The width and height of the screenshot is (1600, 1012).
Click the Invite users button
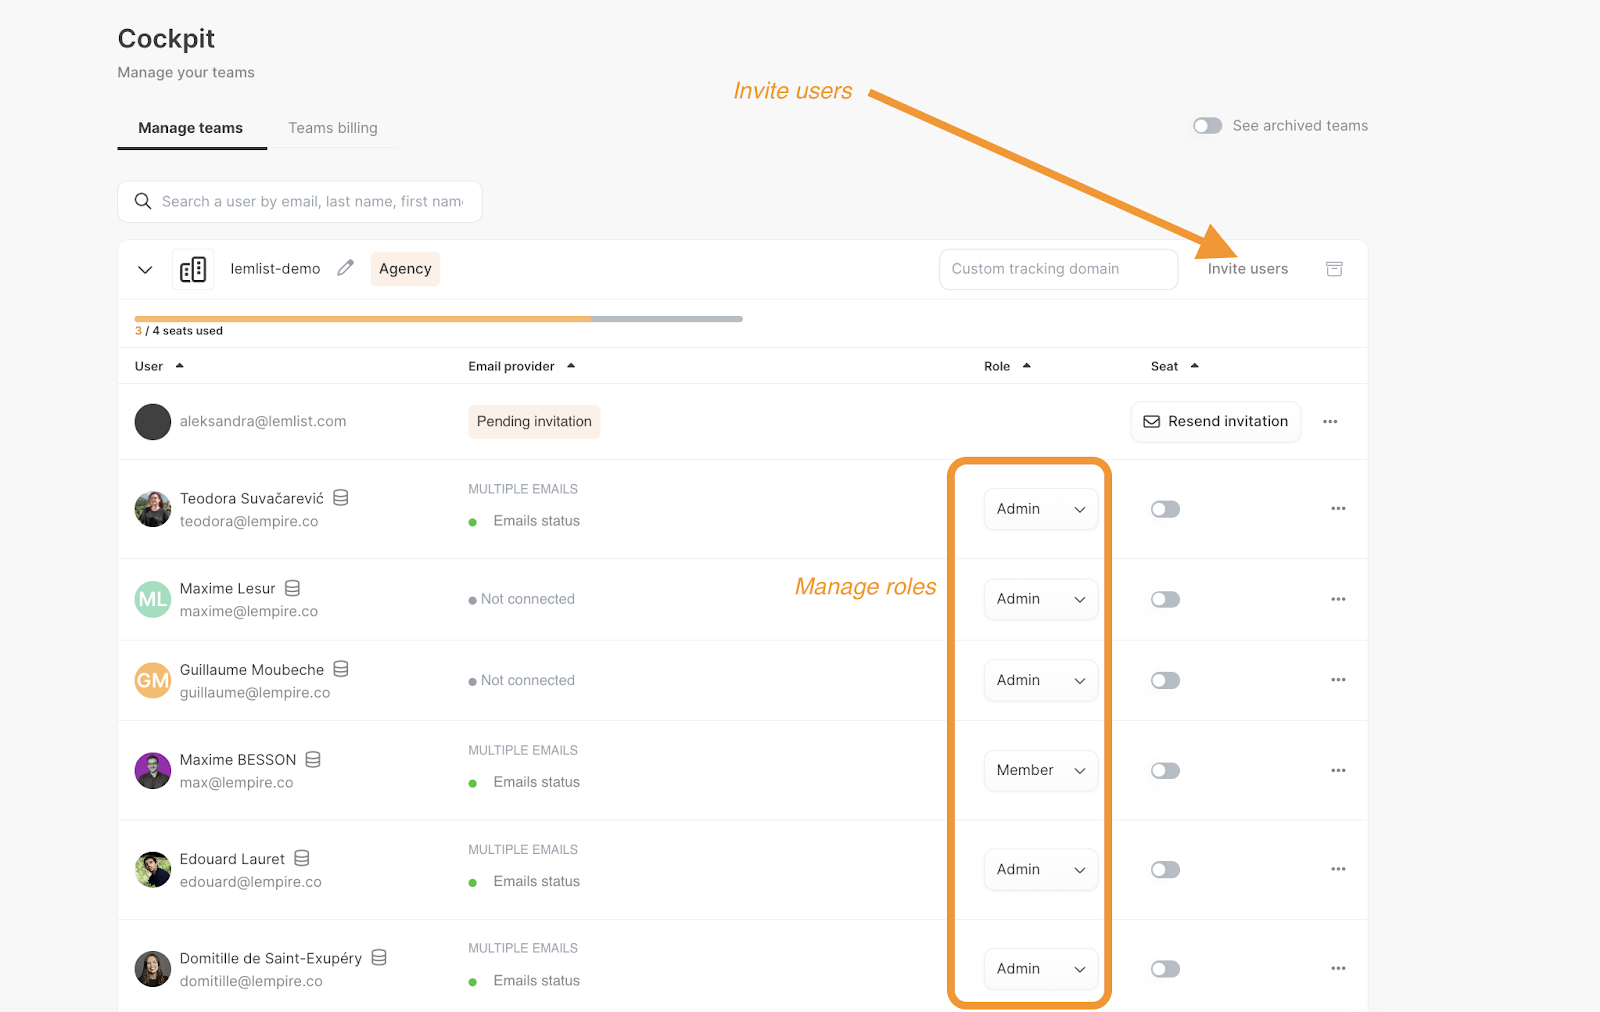pos(1247,269)
